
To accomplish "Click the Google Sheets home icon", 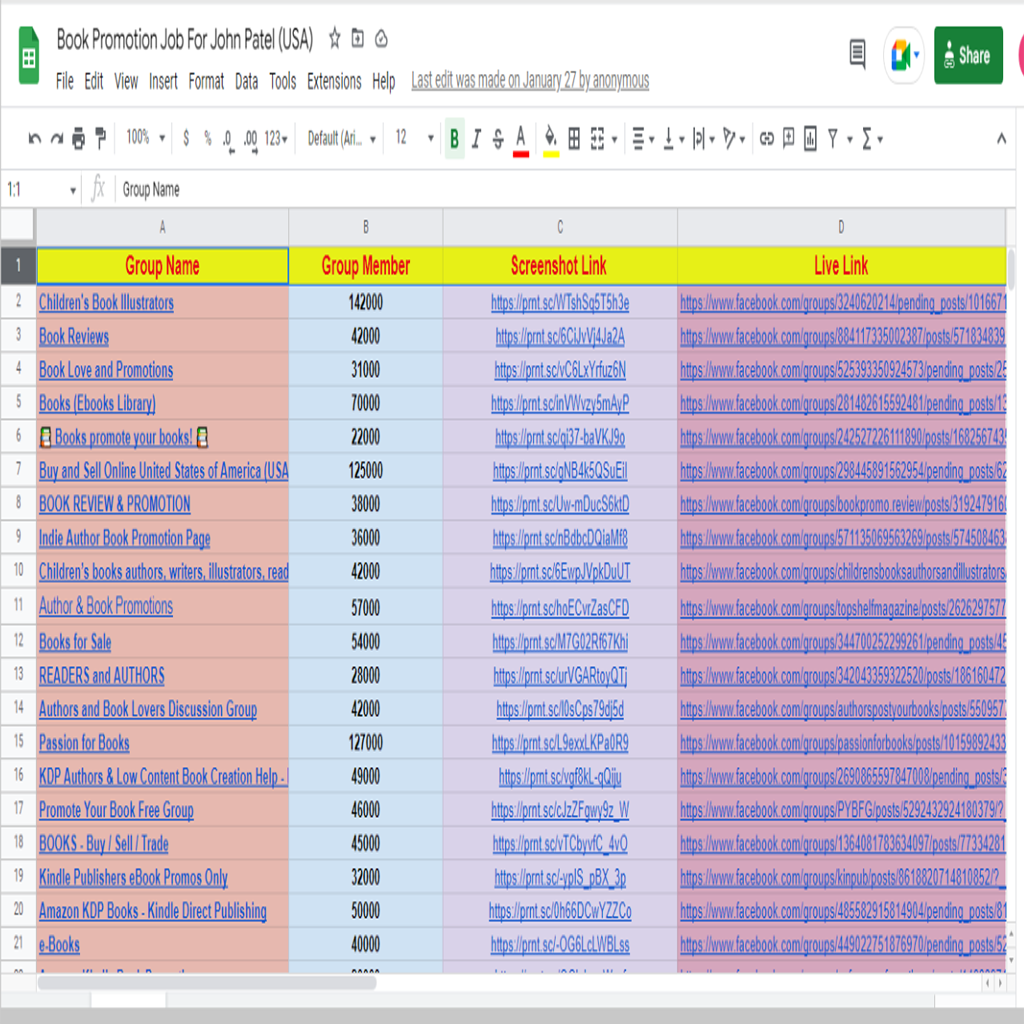I will click(29, 56).
